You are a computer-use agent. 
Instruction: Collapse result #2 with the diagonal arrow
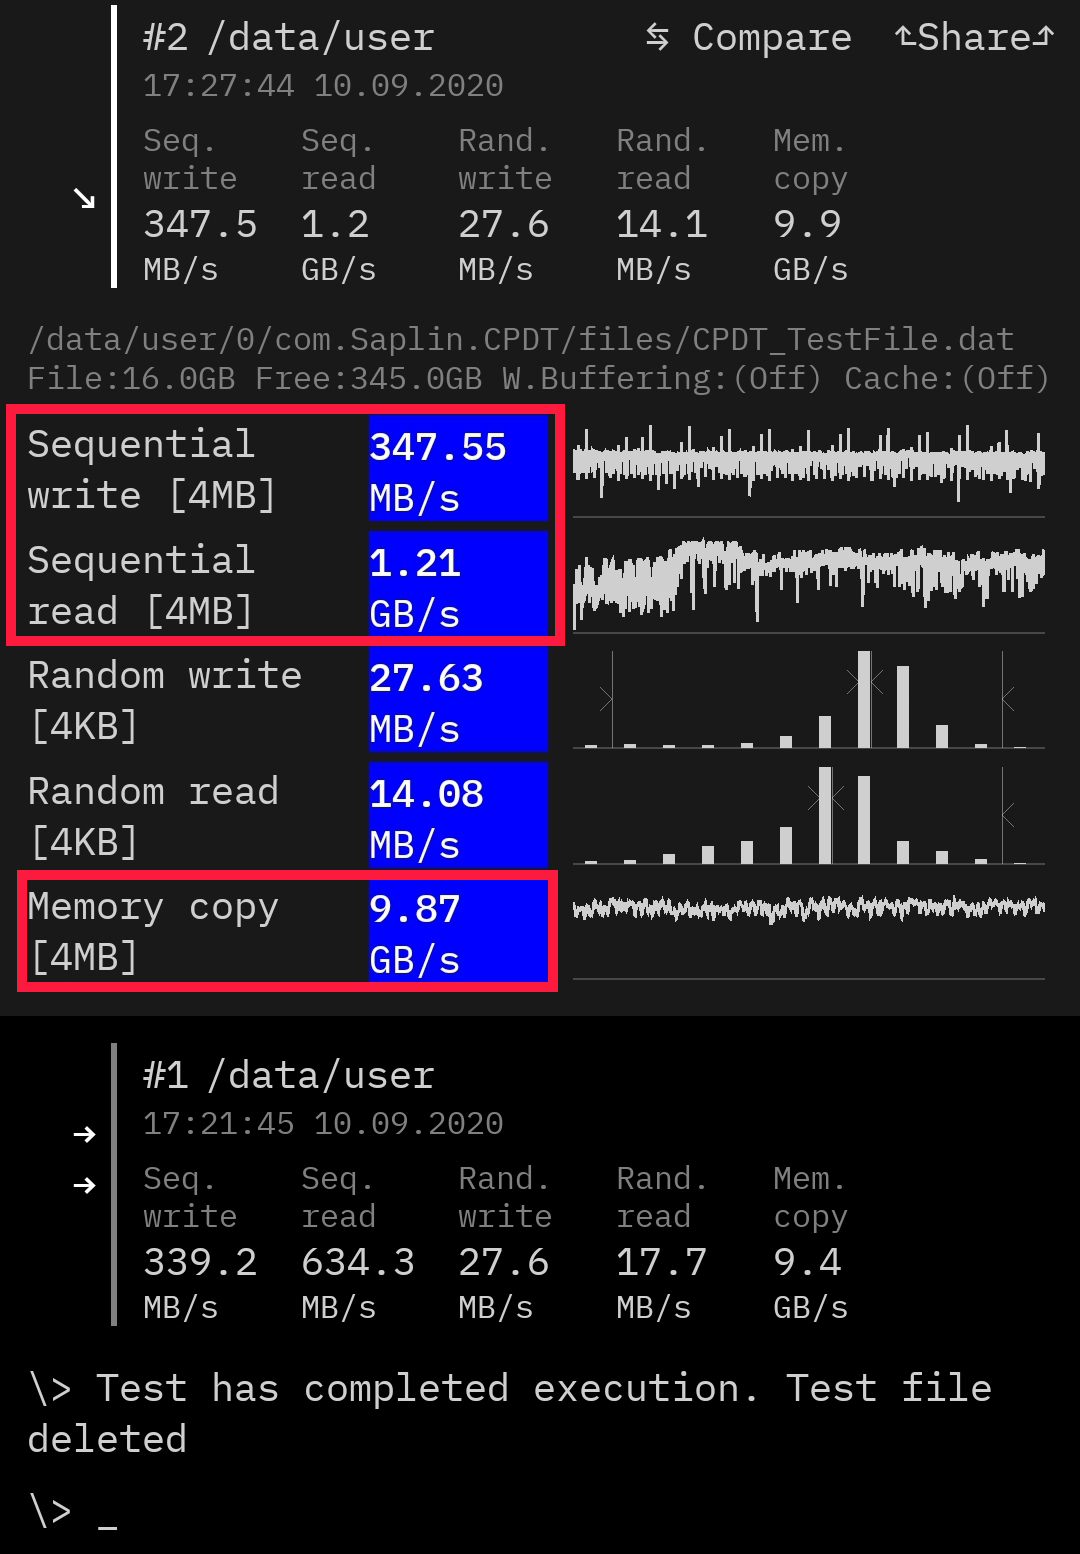(x=85, y=199)
